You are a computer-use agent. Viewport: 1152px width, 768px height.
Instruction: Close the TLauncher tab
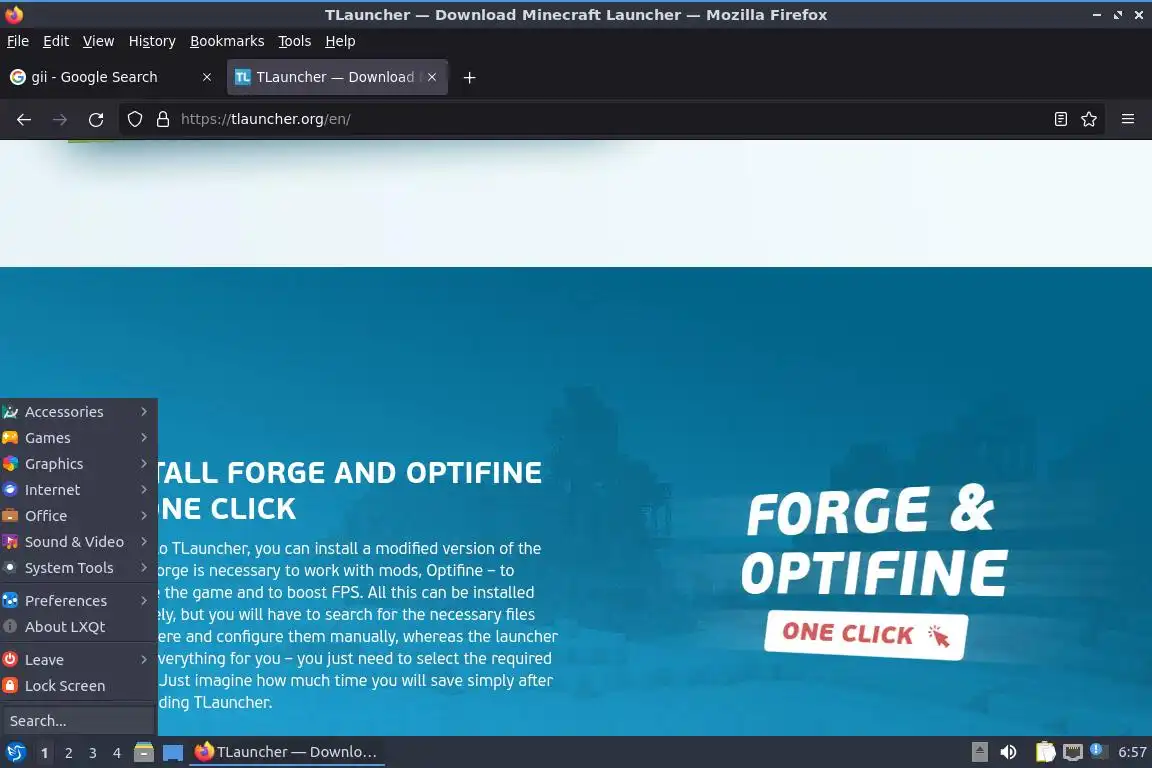(x=432, y=77)
